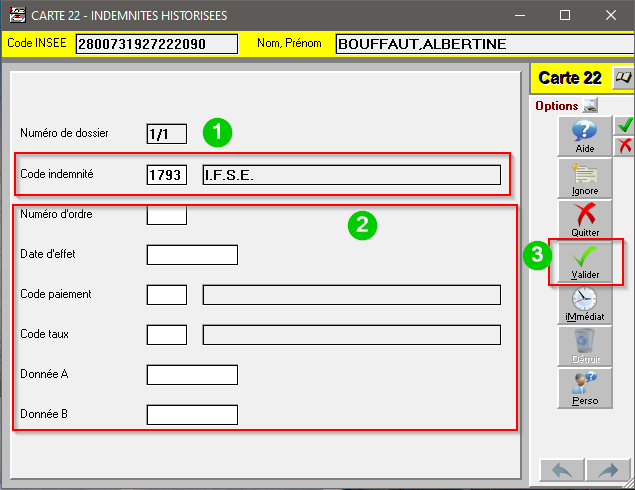
Task: Click the icon next to Options label
Action: [x=590, y=105]
